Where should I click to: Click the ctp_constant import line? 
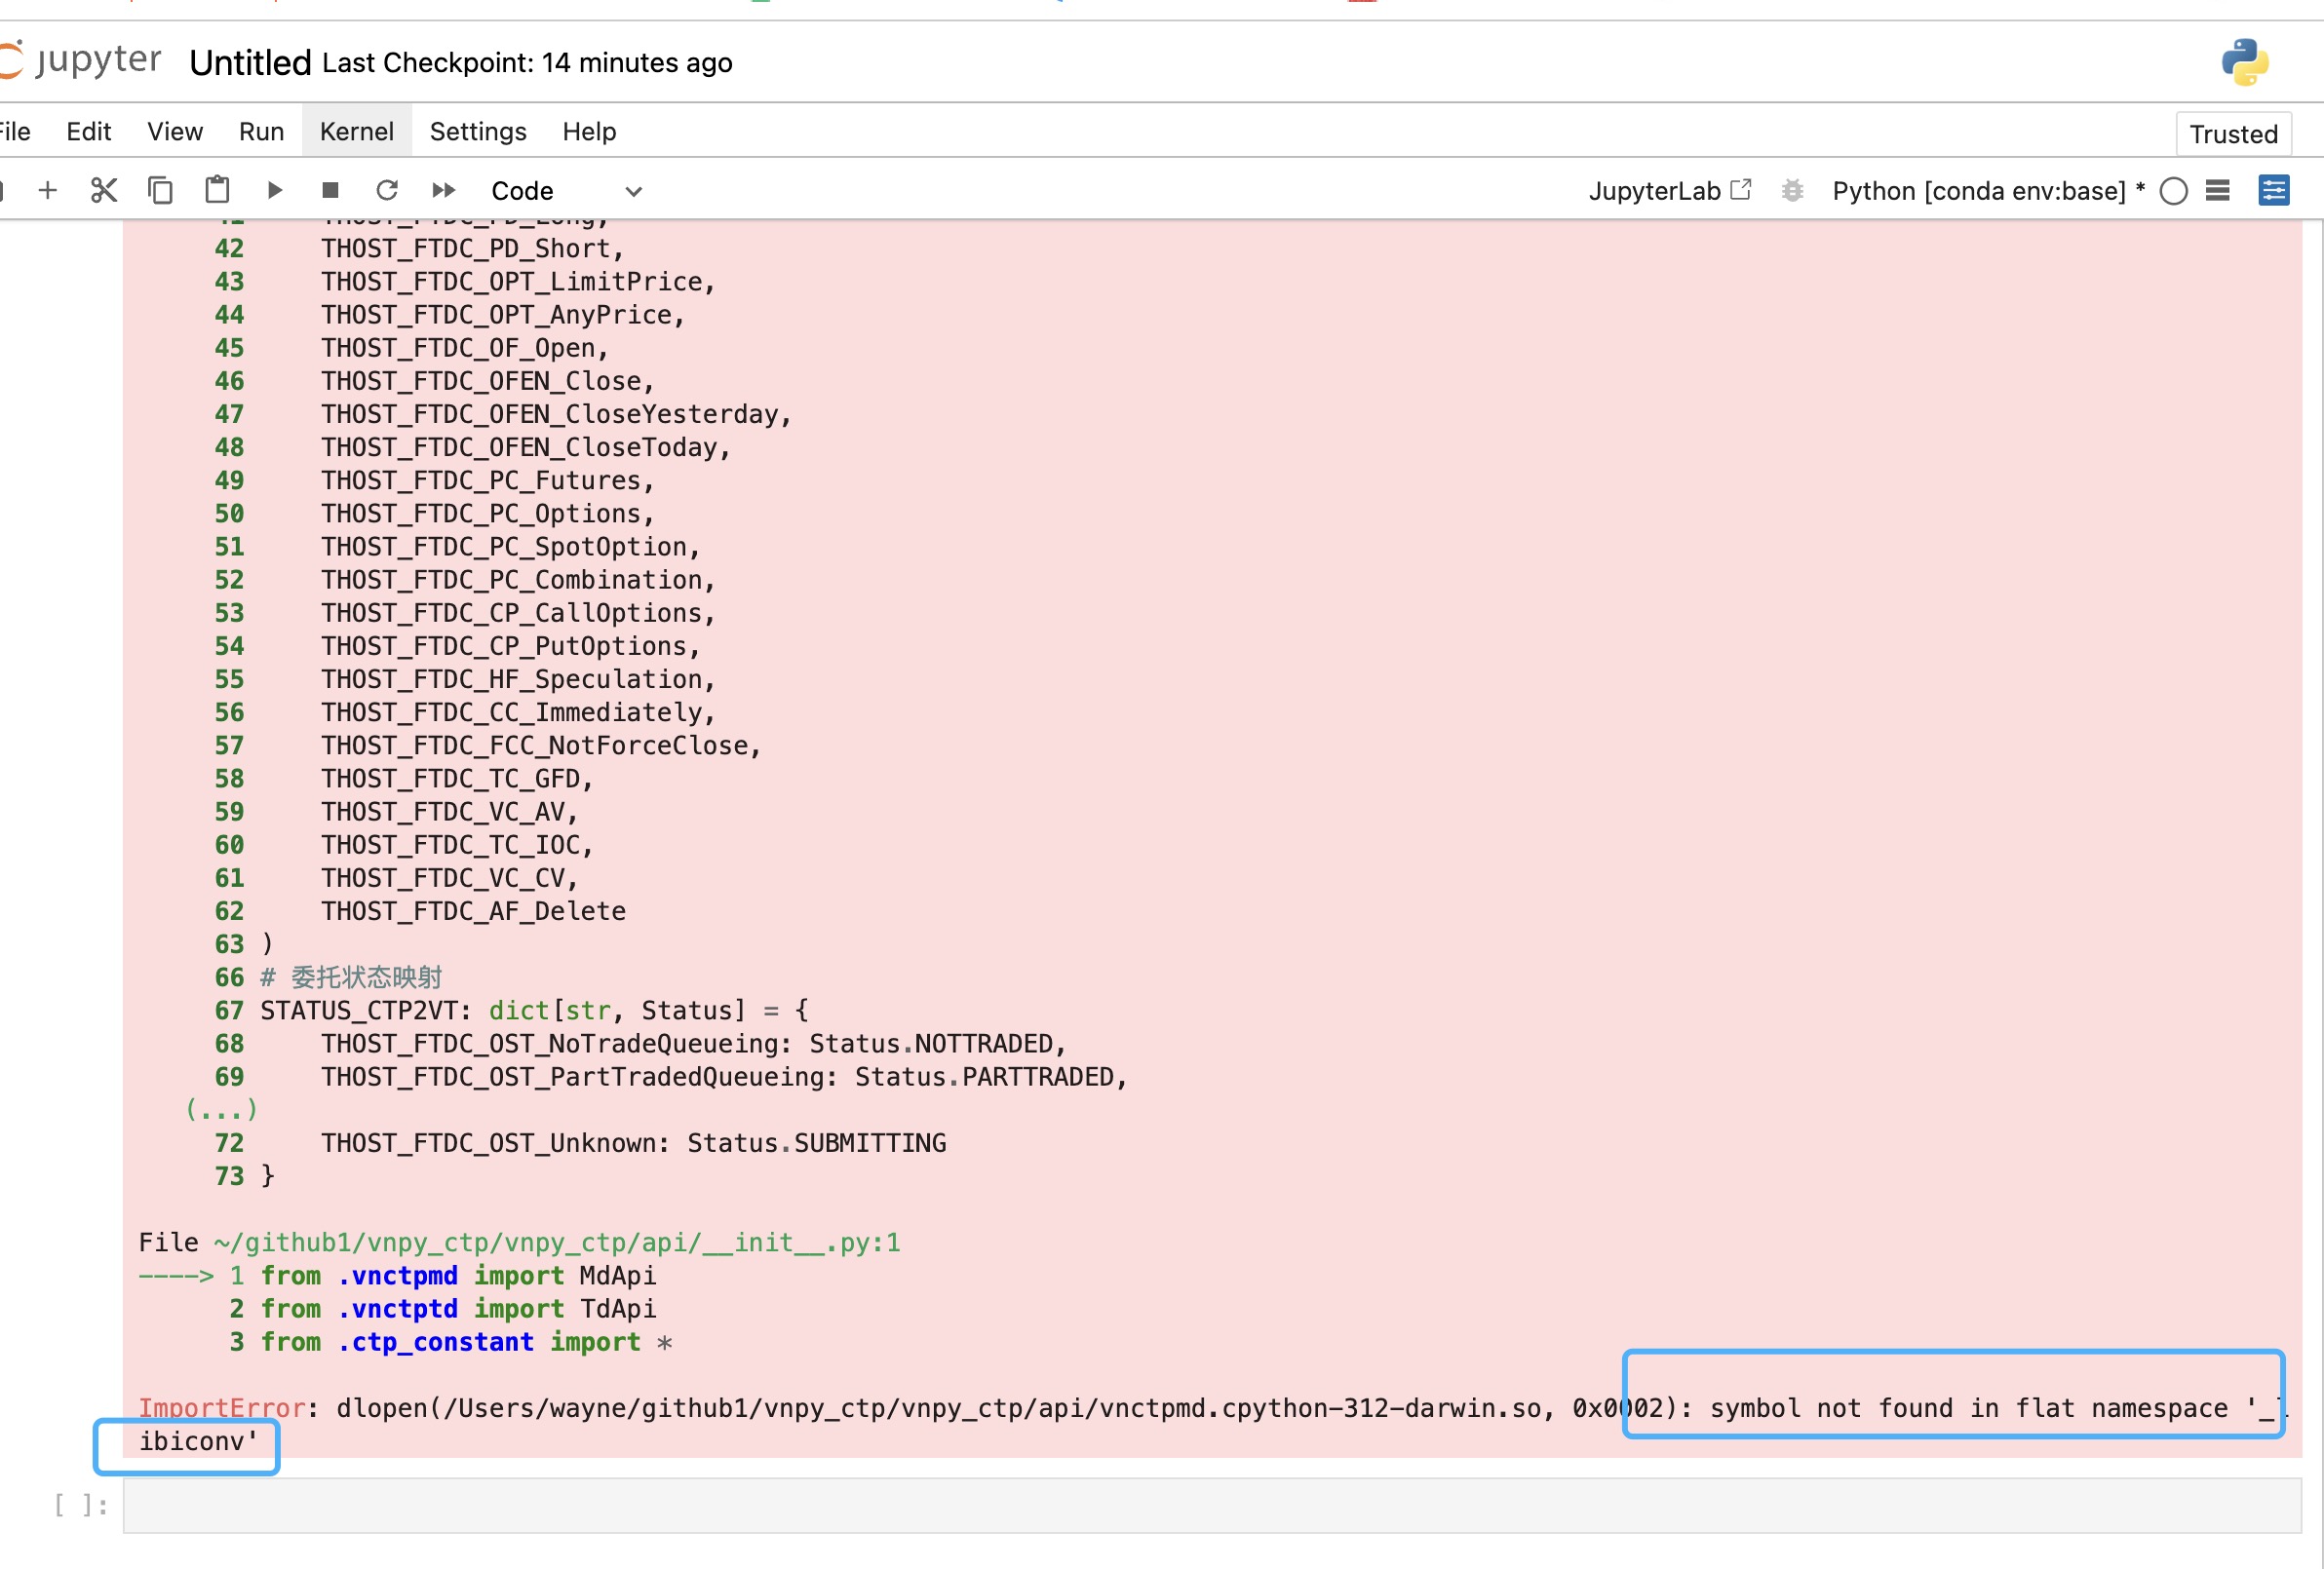tap(466, 1341)
